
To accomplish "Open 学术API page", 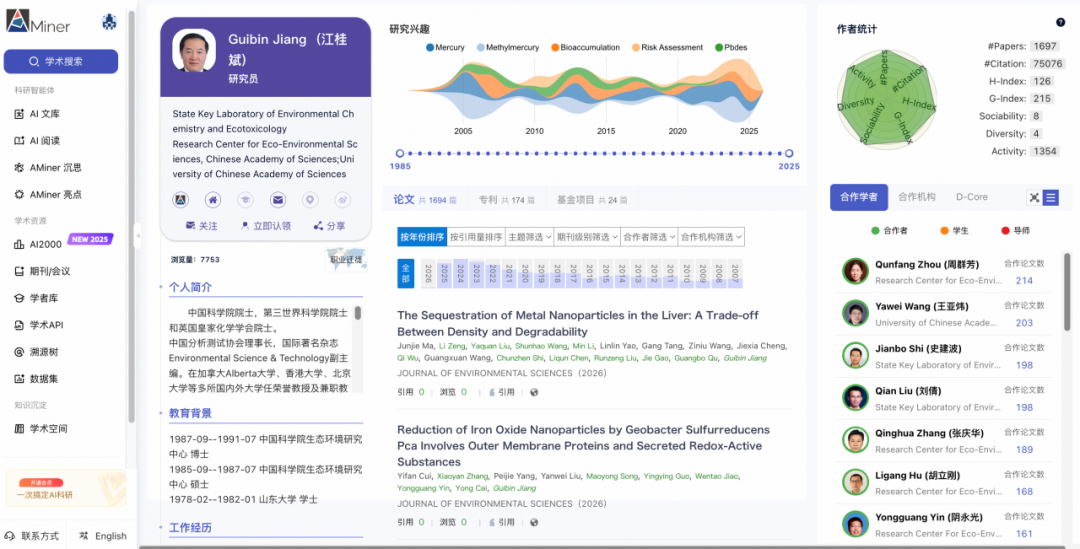I will (39, 324).
